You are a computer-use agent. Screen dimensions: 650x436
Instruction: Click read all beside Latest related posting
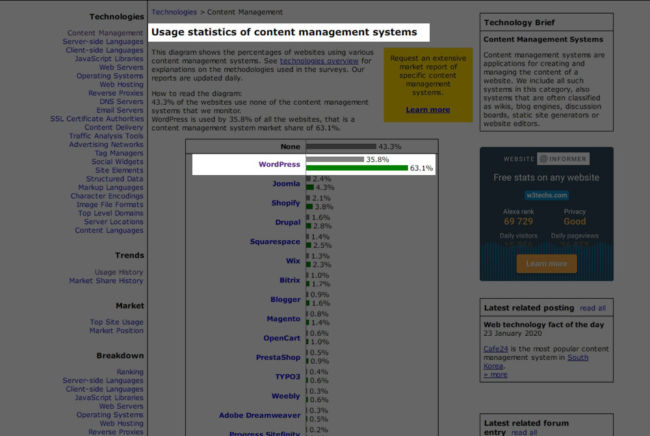click(593, 308)
